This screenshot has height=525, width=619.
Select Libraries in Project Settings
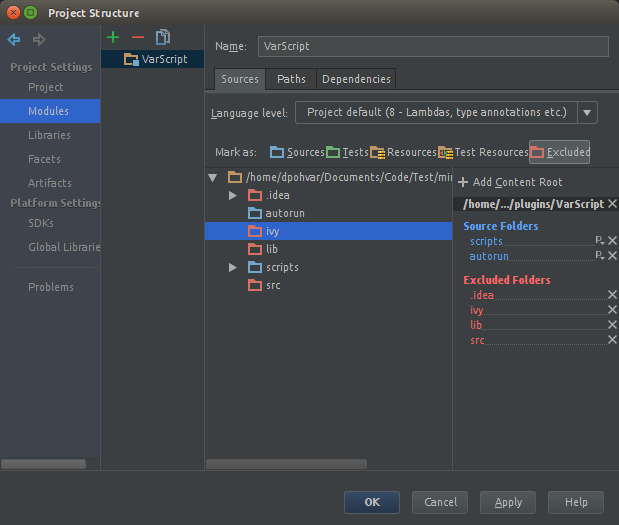tap(49, 135)
